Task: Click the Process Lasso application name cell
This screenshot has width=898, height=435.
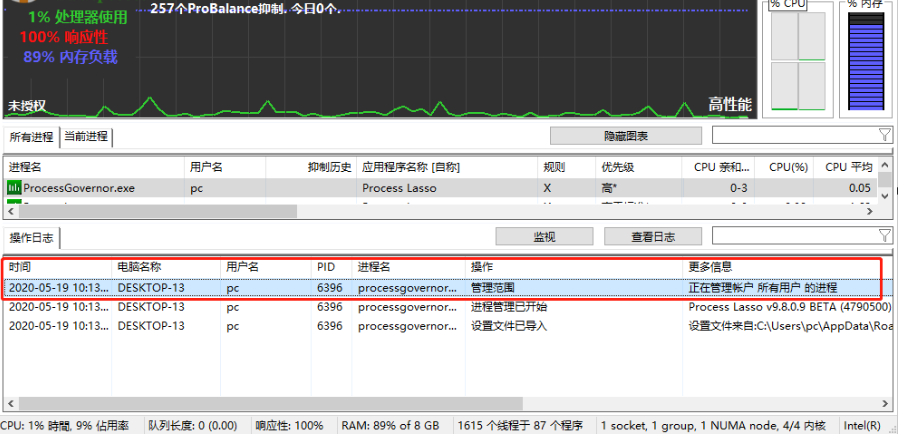Action: coord(399,188)
